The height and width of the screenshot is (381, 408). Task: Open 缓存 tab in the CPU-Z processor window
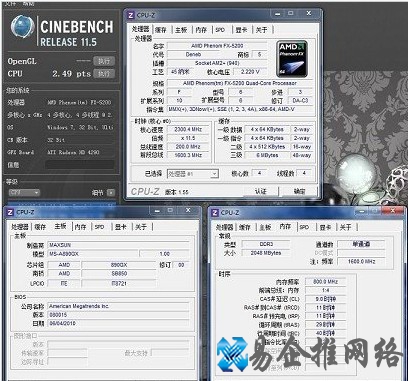click(161, 30)
